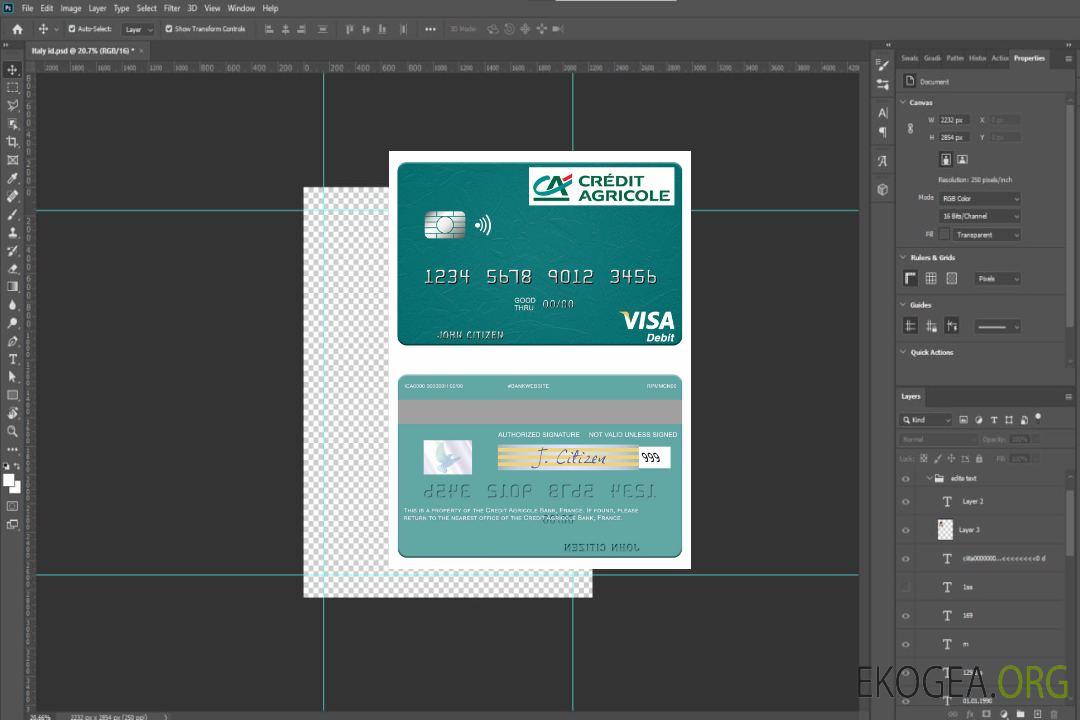Image resolution: width=1080 pixels, height=720 pixels.
Task: Hide the 'm' text layer
Action: 906,645
